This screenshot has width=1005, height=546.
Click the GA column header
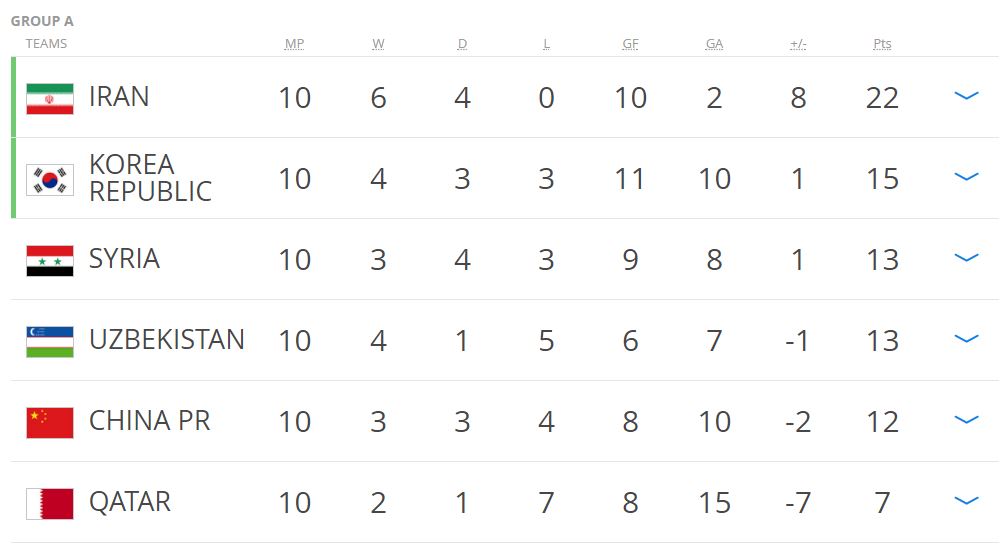(x=714, y=44)
